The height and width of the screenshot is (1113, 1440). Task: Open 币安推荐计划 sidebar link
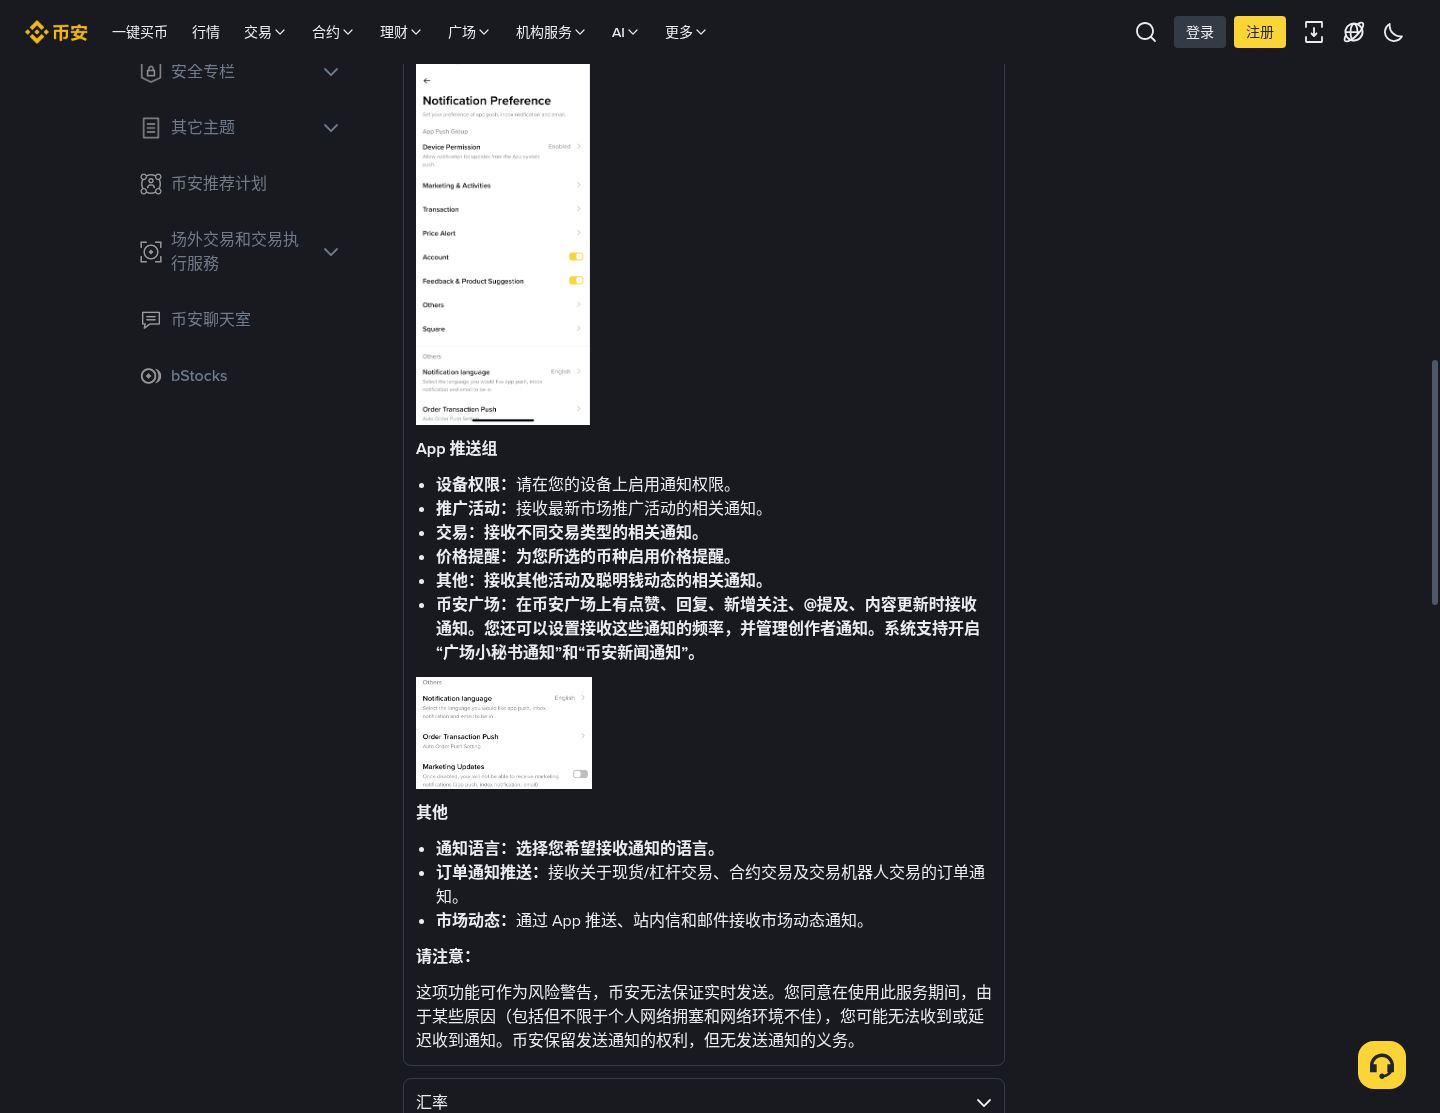219,184
